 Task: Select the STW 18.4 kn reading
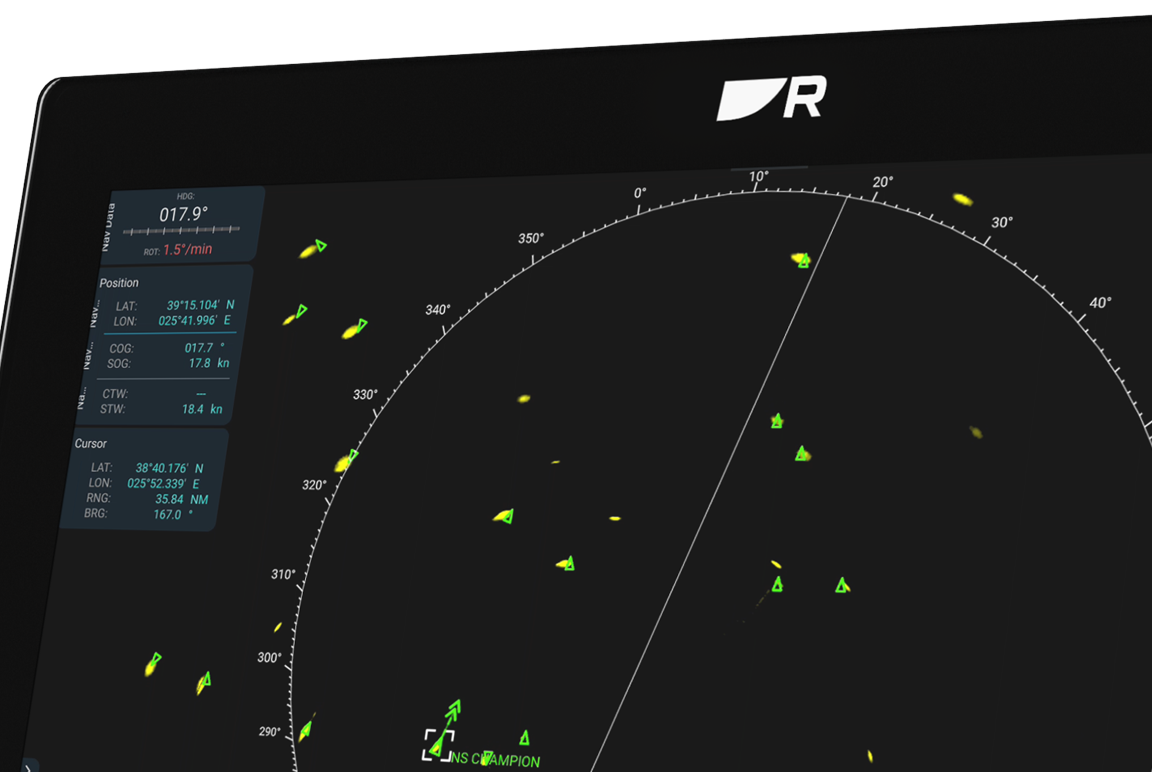pos(200,409)
